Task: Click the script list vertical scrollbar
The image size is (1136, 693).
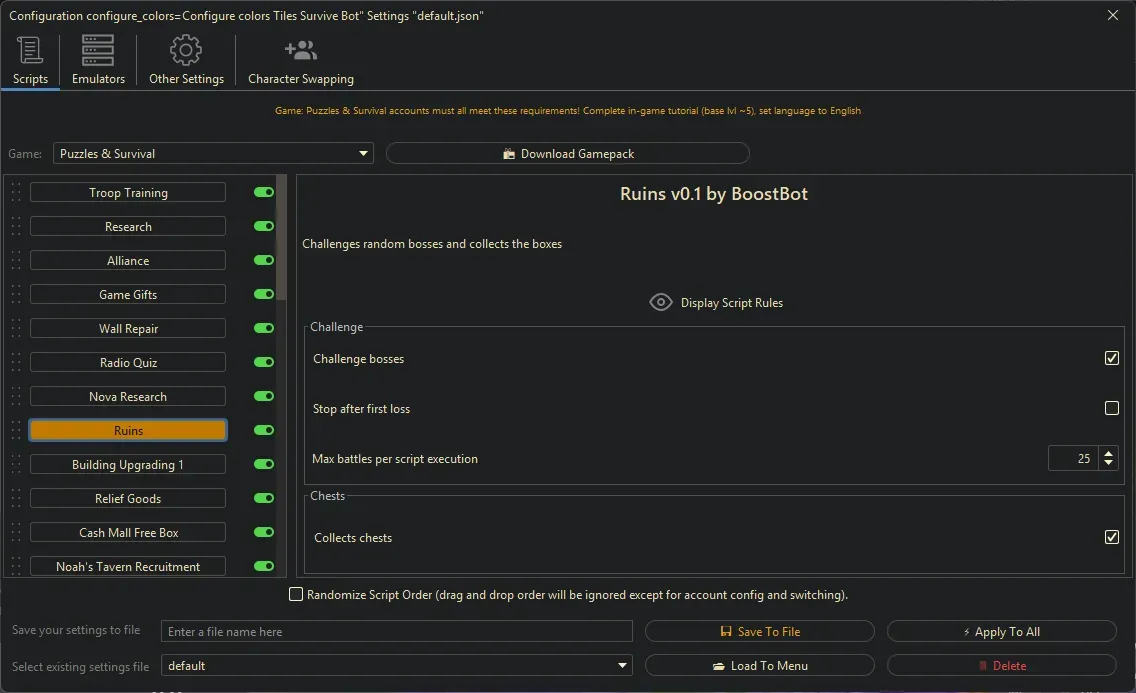Action: coord(282,240)
